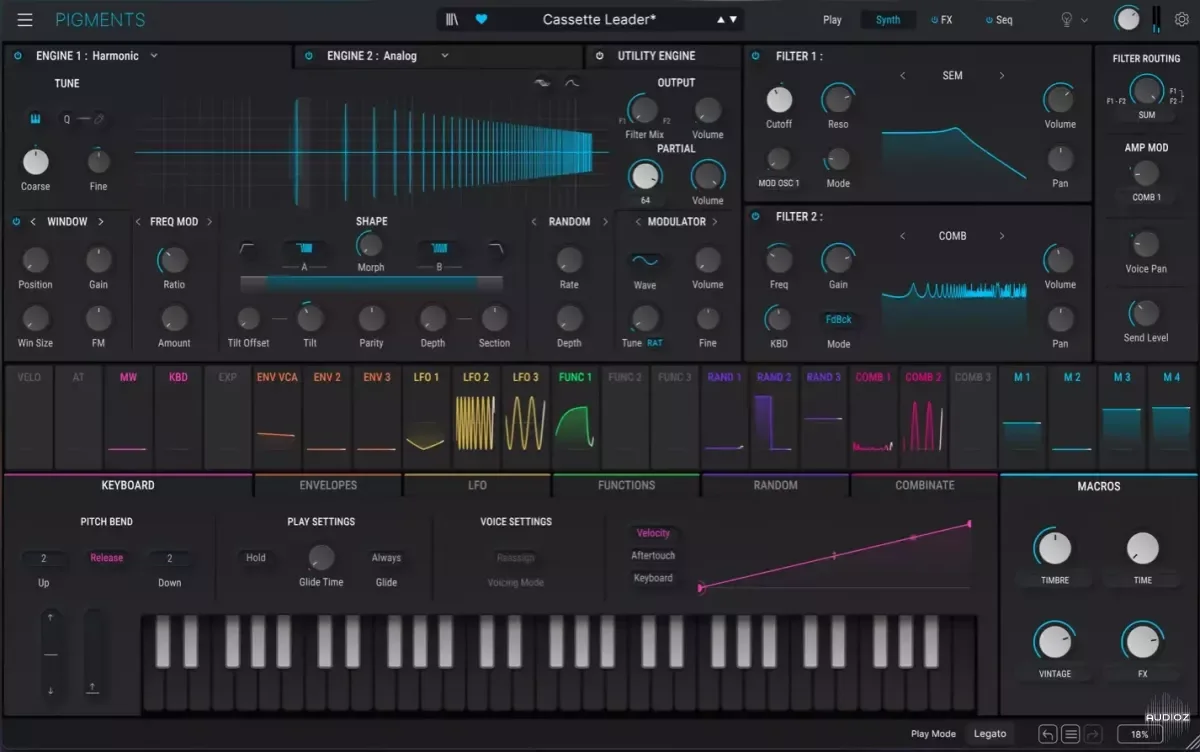
Task: Toggle Filter 2 power button
Action: click(x=757, y=216)
